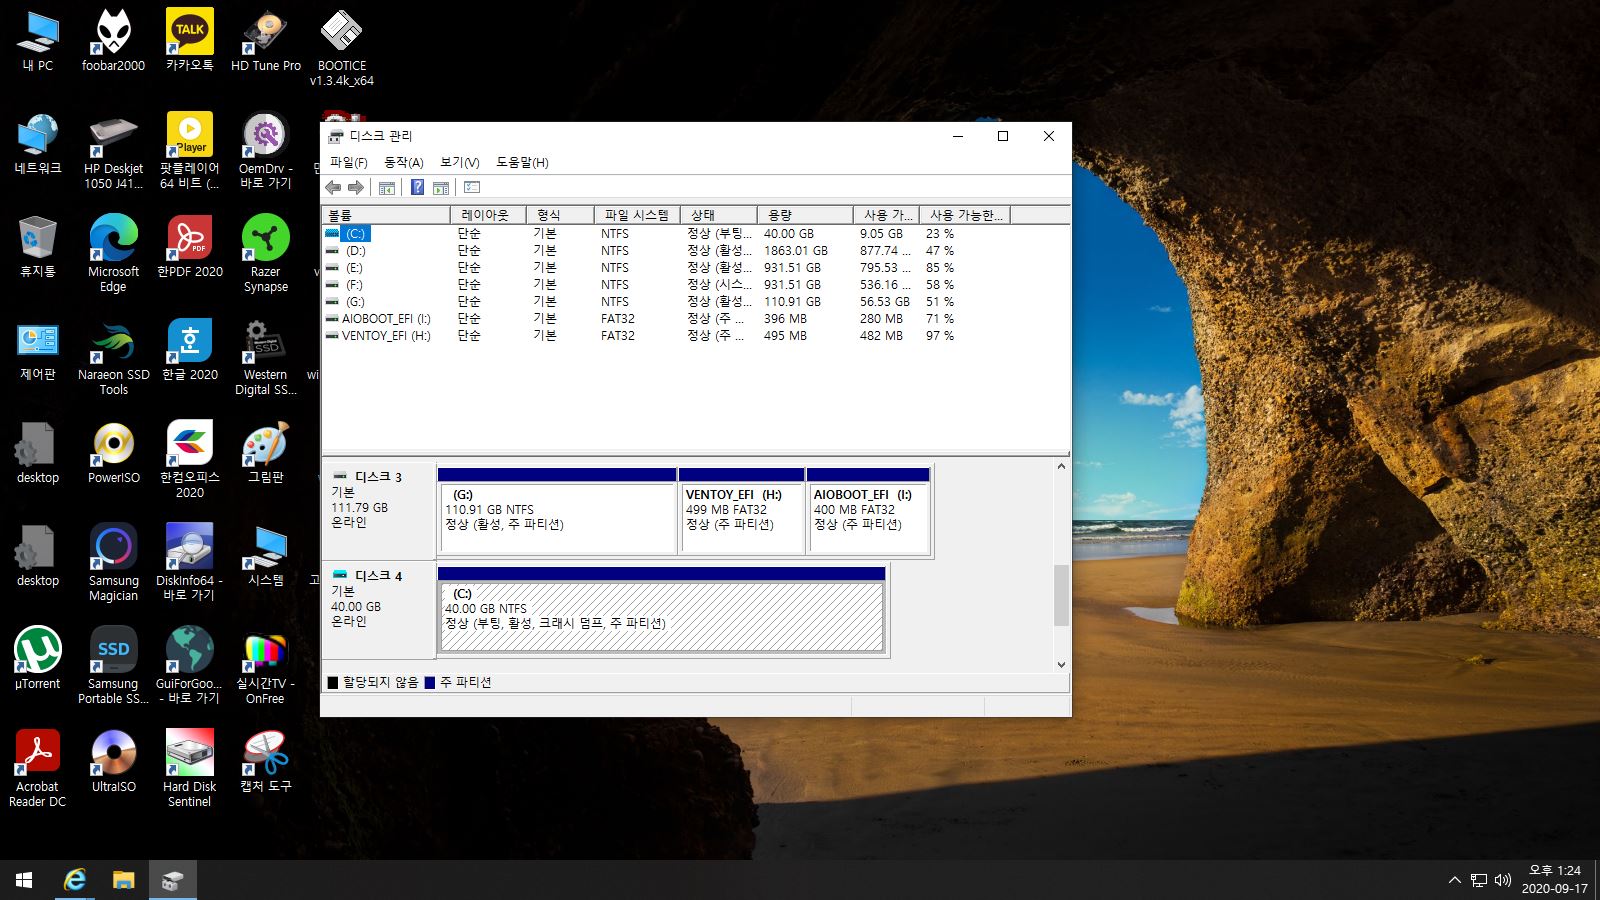Show hidden tray icons chevron
The height and width of the screenshot is (900, 1600).
coord(1454,880)
